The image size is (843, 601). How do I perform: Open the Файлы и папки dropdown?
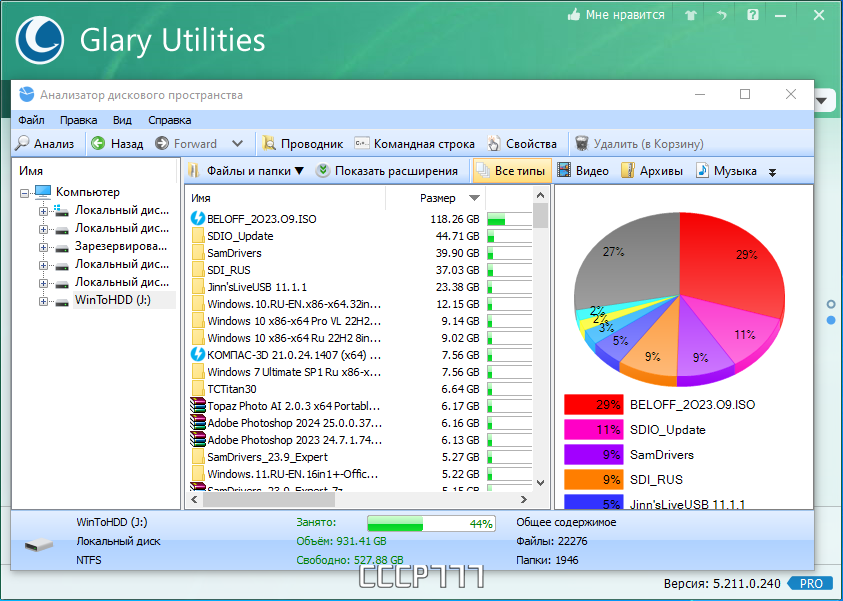coord(246,171)
